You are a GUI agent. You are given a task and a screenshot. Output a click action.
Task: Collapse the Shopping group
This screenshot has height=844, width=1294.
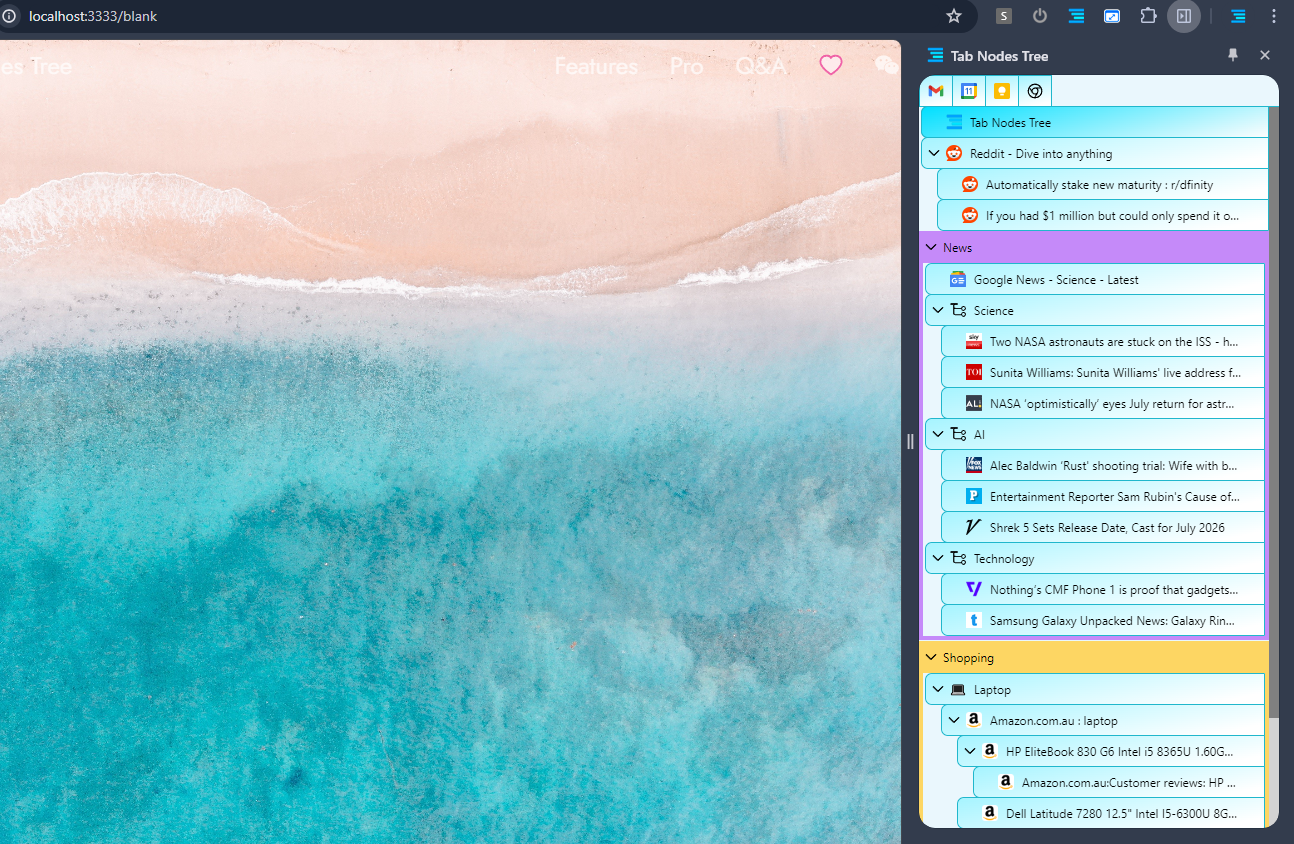coord(930,658)
